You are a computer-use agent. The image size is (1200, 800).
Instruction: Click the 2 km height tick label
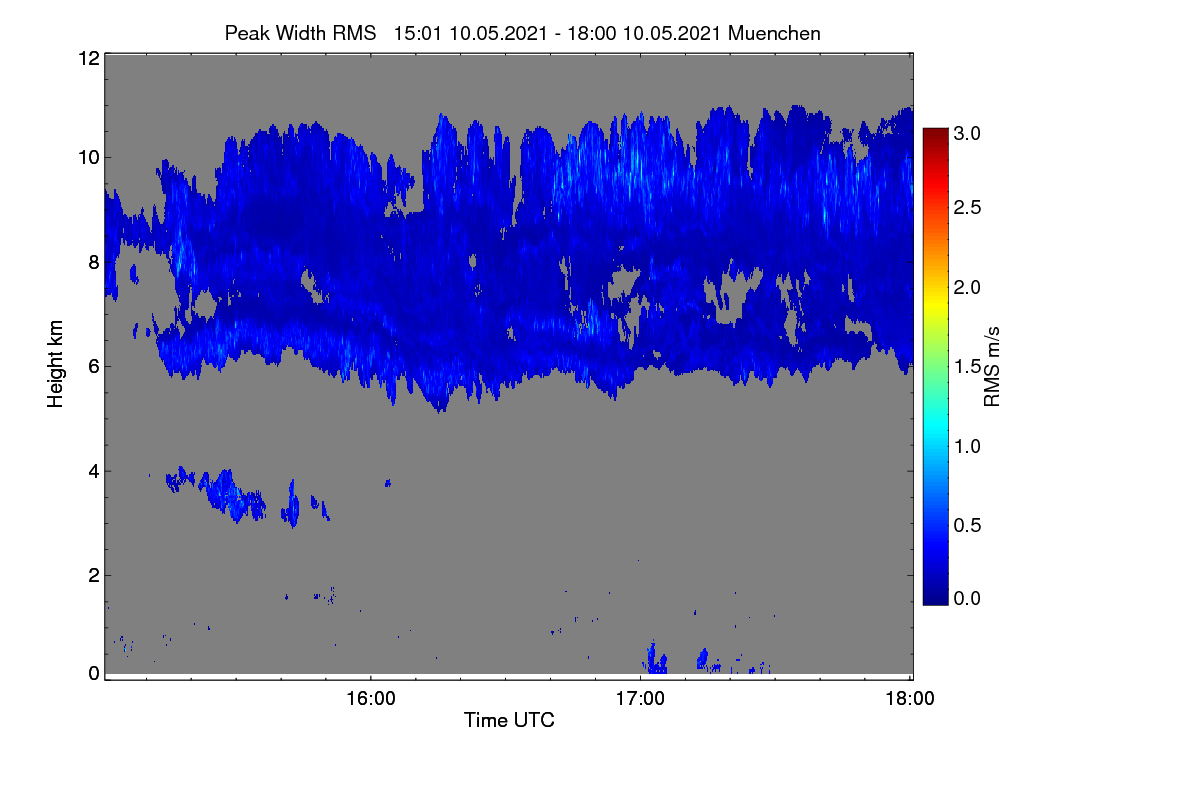[93, 575]
